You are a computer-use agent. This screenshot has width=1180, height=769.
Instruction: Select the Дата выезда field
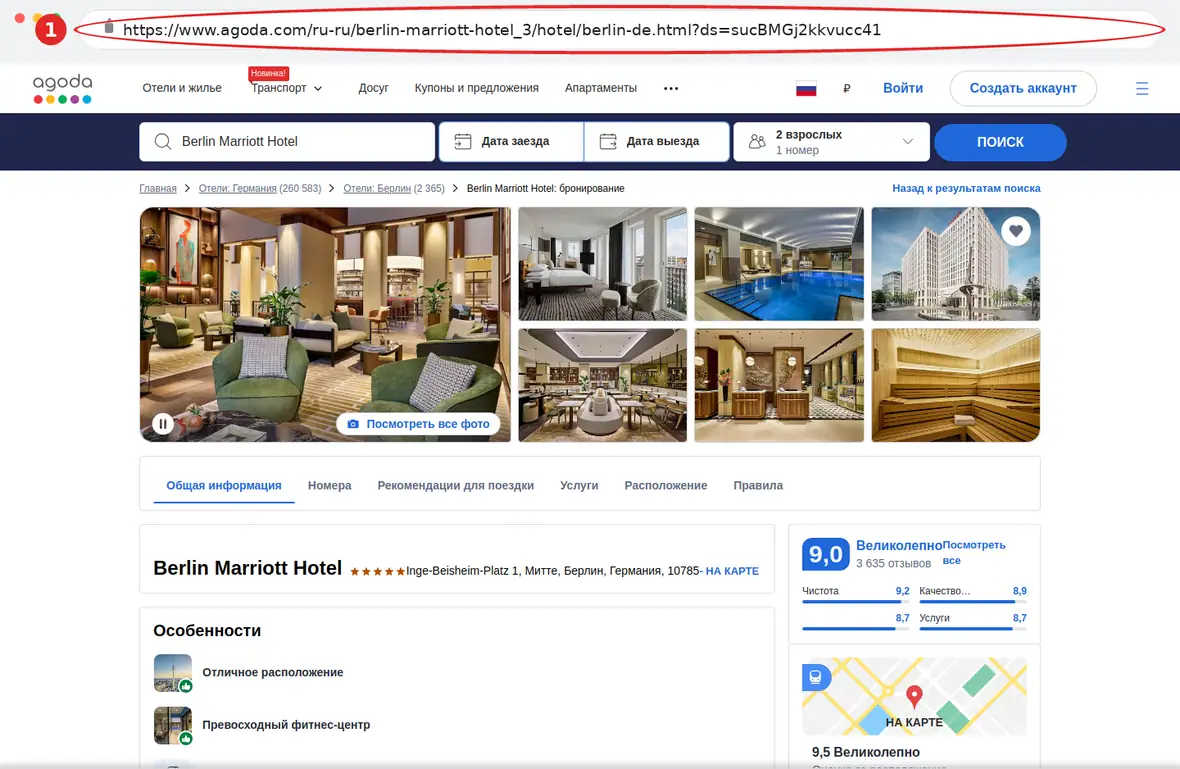[x=656, y=141]
